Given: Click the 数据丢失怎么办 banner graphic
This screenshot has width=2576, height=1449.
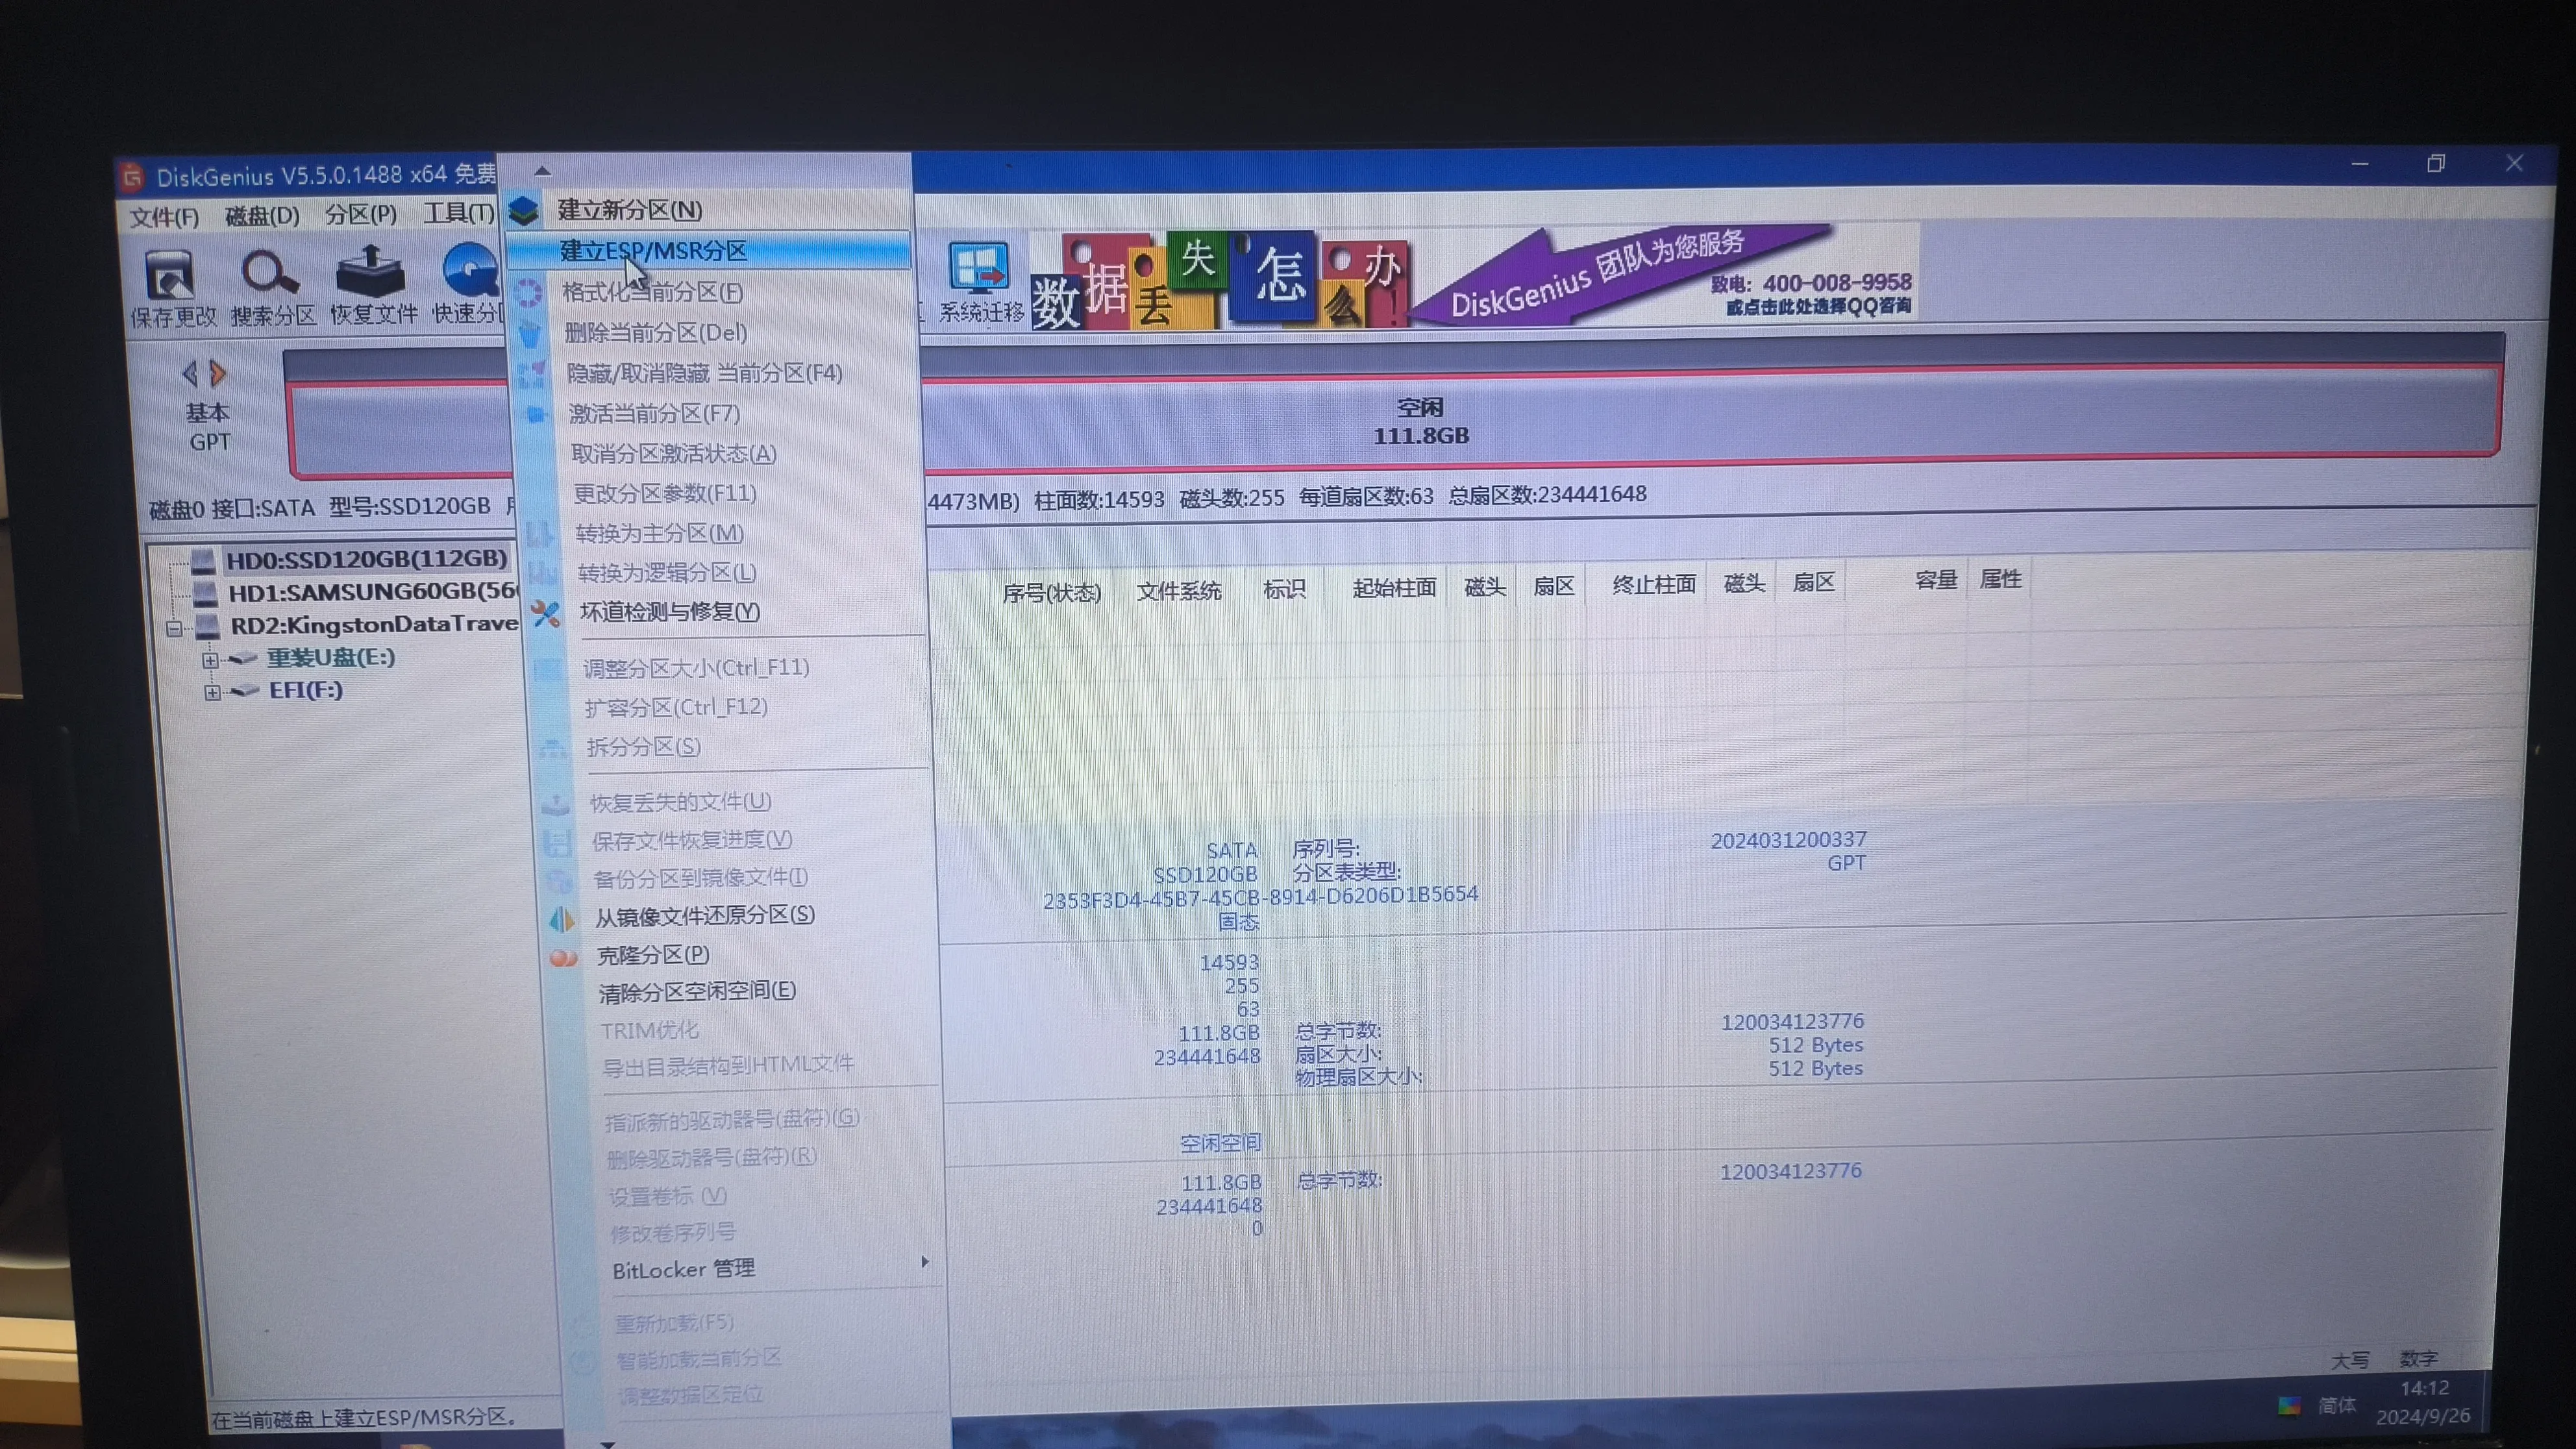Looking at the screenshot, I should point(1219,280).
